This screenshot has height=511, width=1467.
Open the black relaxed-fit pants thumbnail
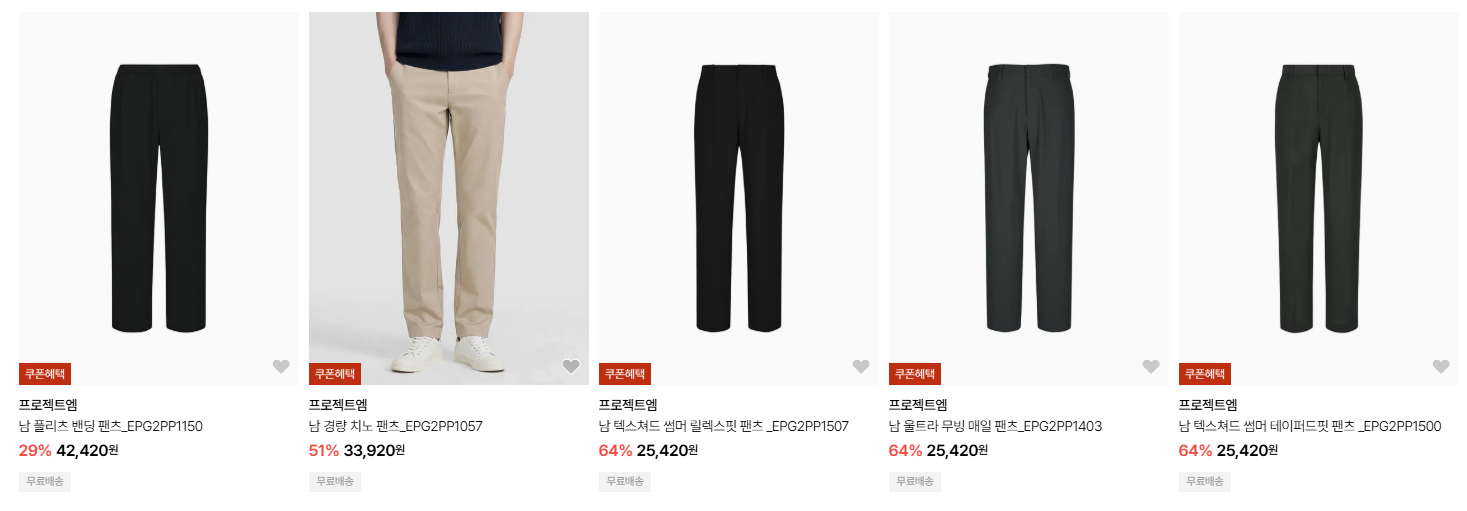(x=739, y=198)
